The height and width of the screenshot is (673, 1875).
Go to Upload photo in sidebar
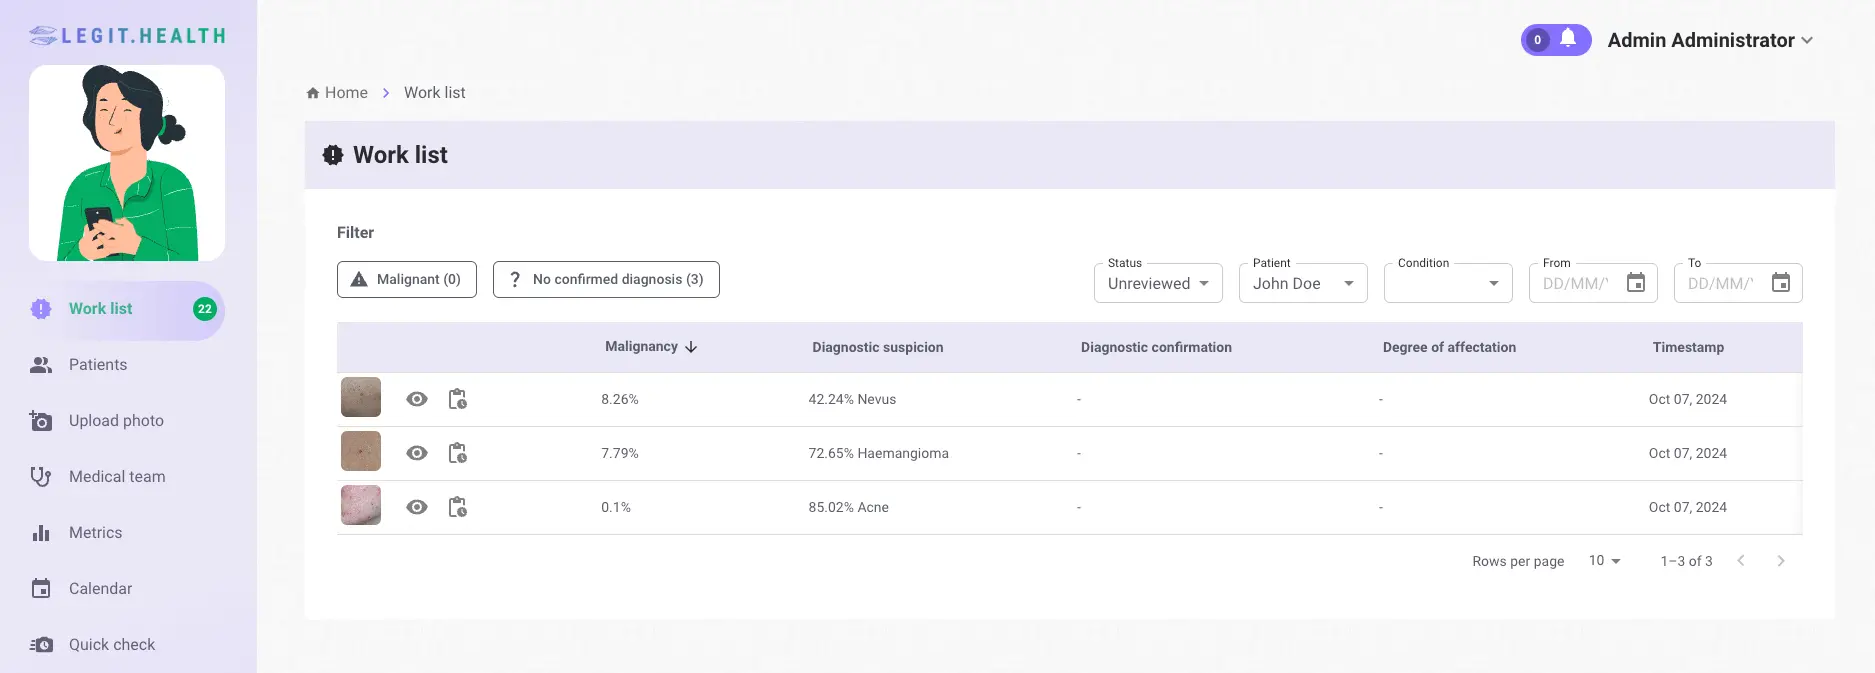point(116,421)
